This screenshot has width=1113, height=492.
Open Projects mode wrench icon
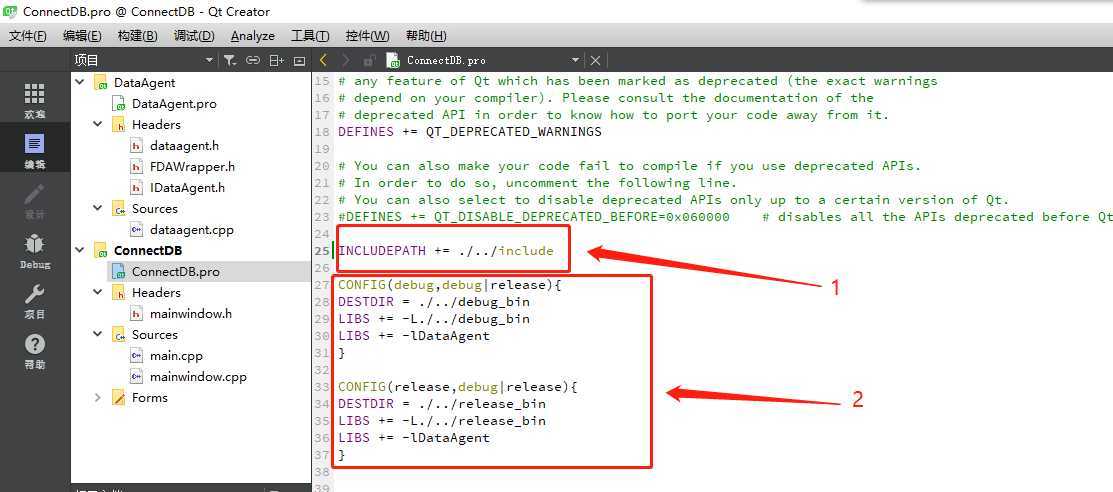(x=35, y=301)
